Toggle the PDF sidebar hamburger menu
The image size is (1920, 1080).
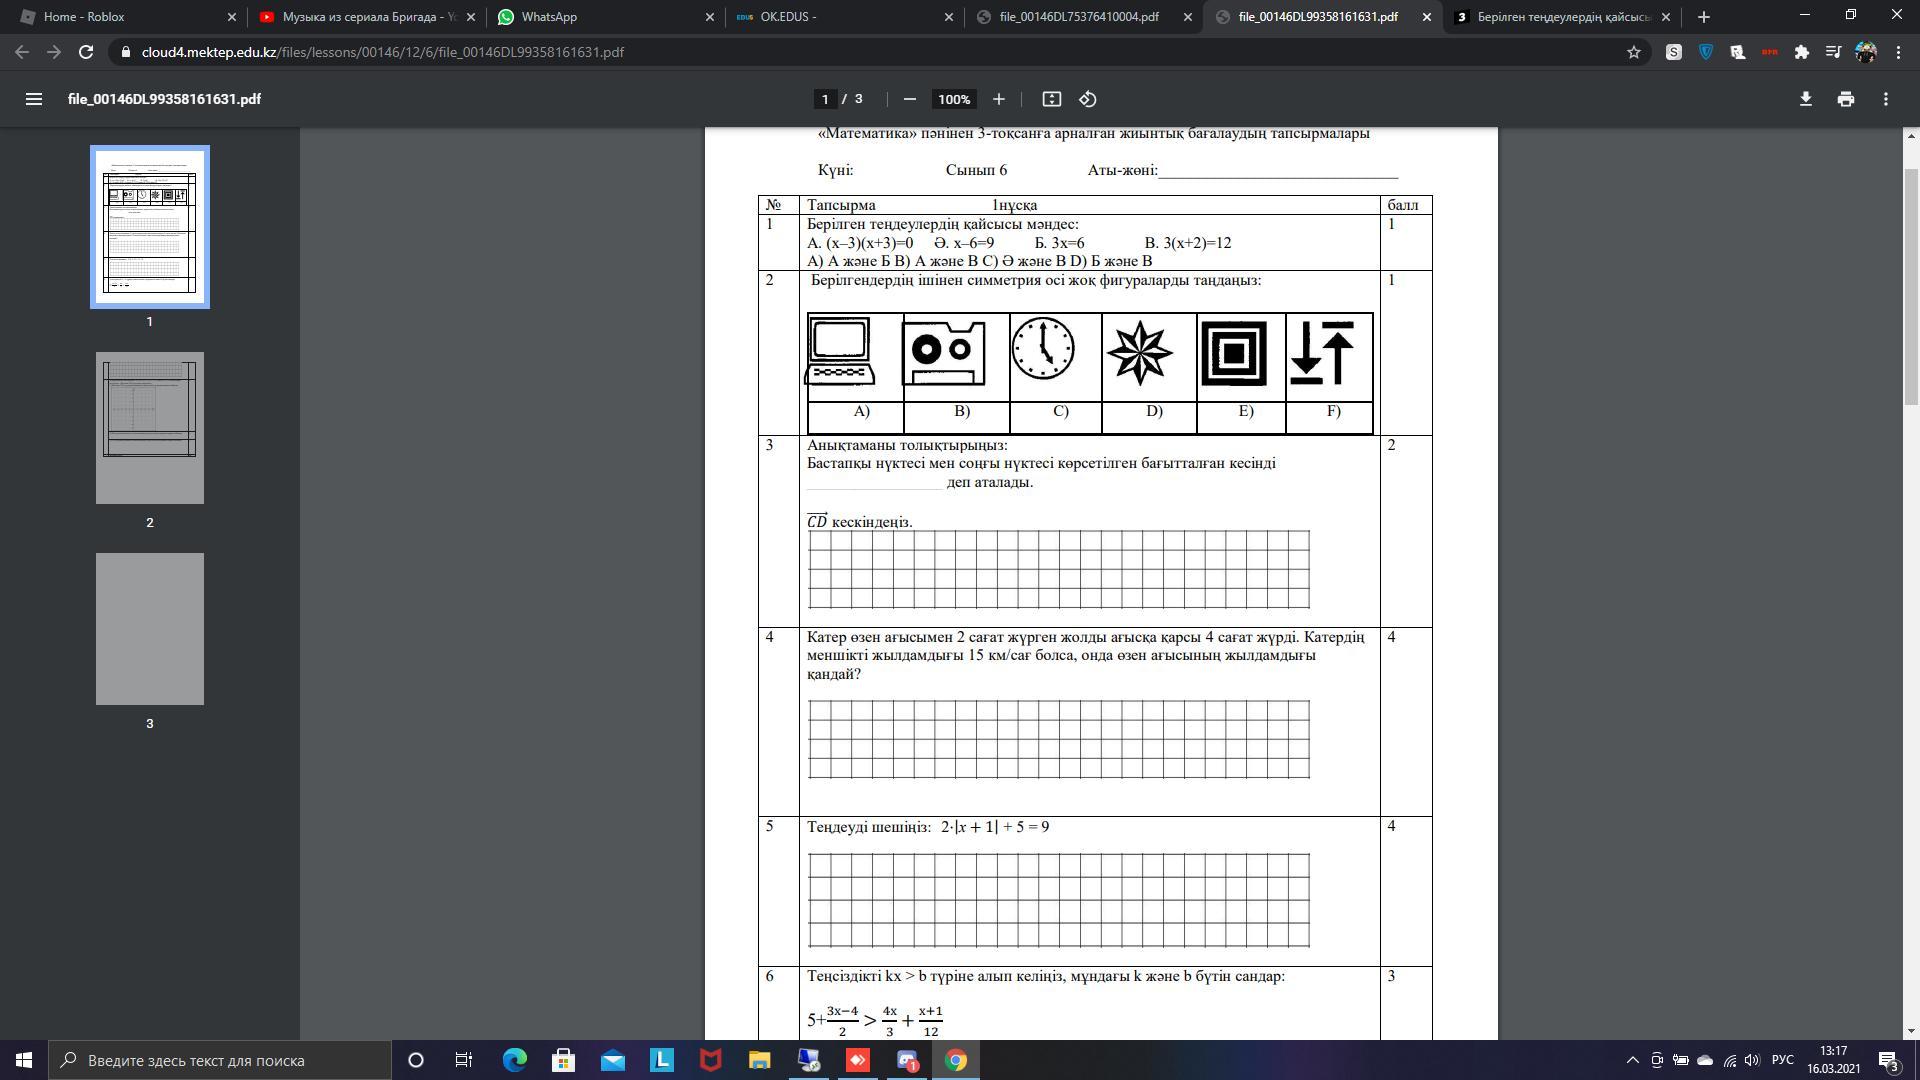pos(33,99)
